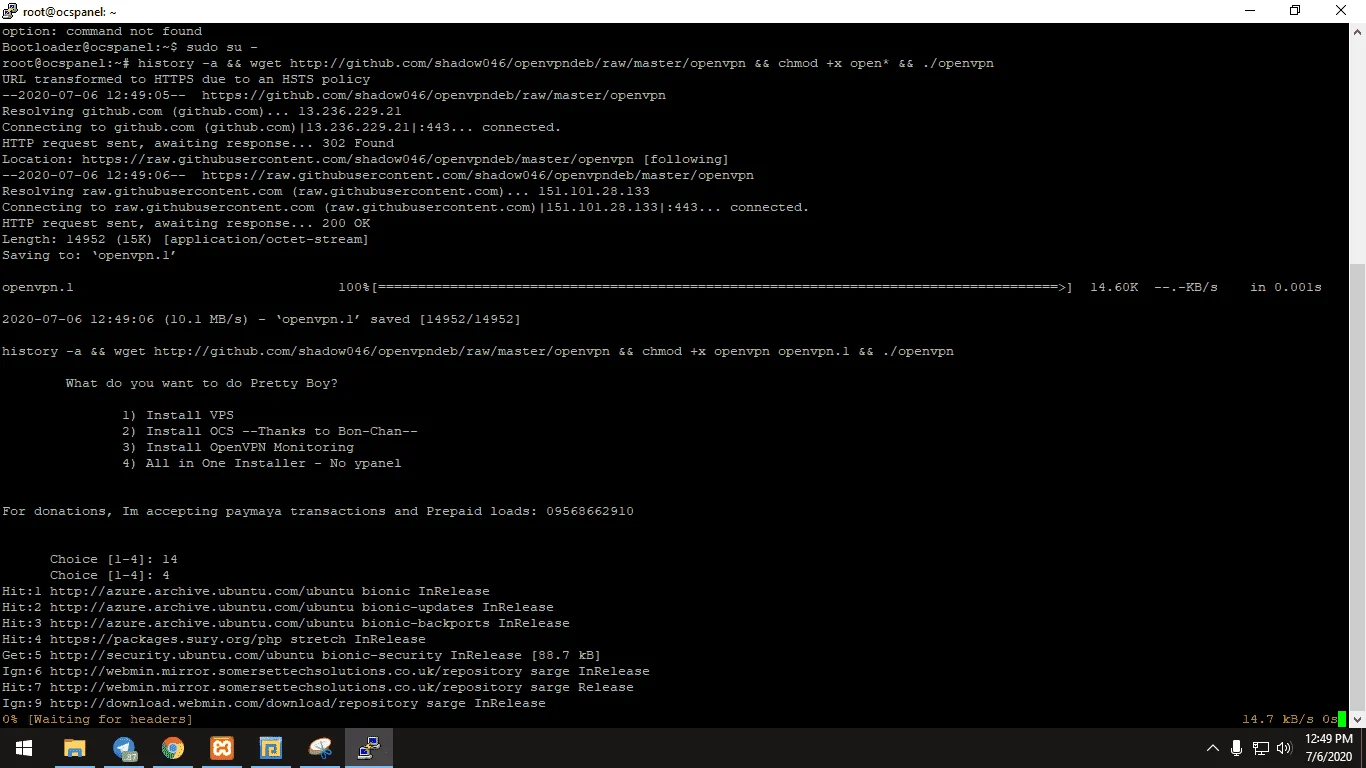Open File Explorer from the taskbar
The height and width of the screenshot is (768, 1366).
click(75, 748)
